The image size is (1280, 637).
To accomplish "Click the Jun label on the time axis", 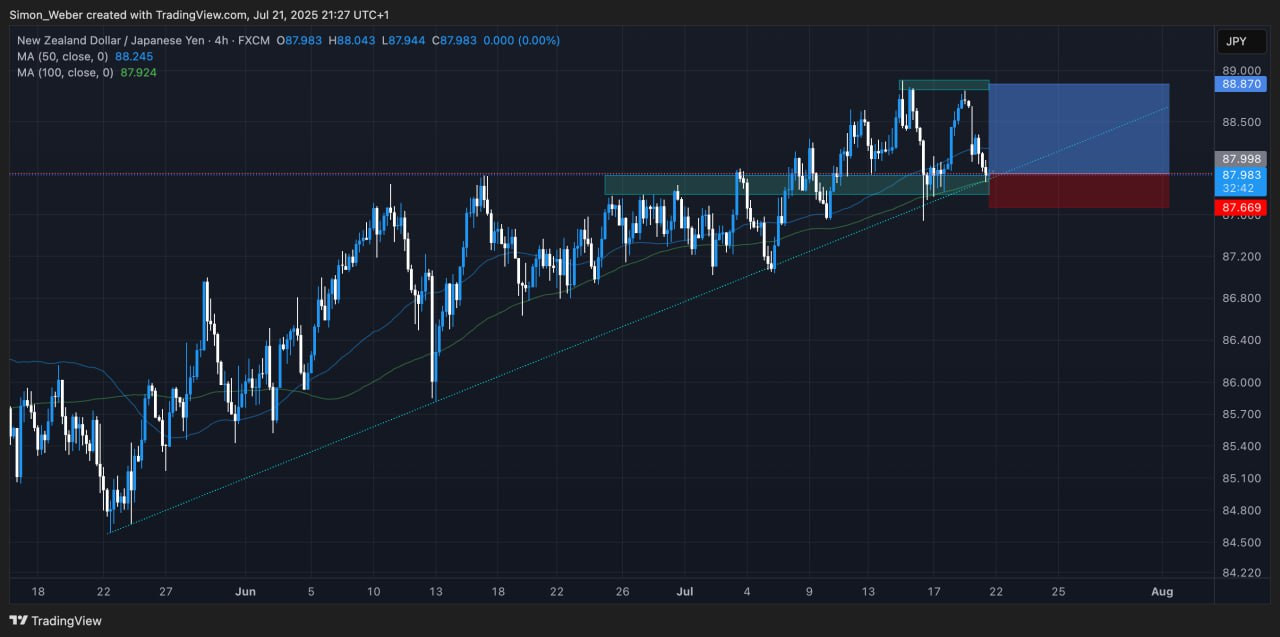I will (246, 591).
